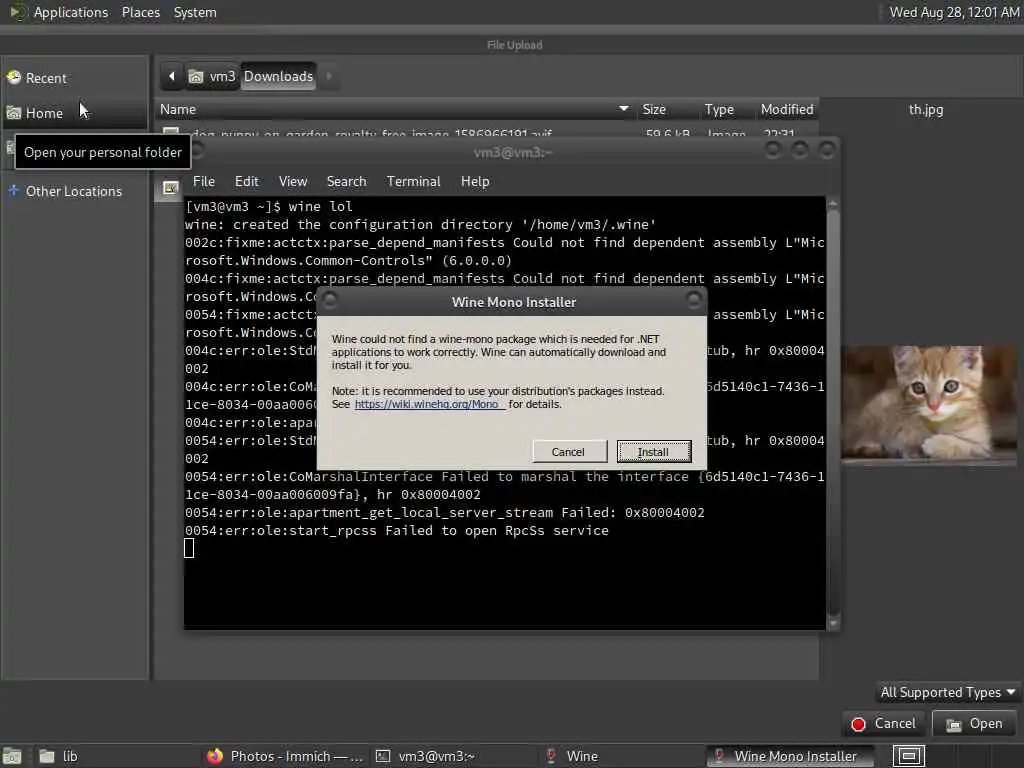Click the back arrow in path bar
Screen dimensions: 1024x768
(x=172, y=76)
